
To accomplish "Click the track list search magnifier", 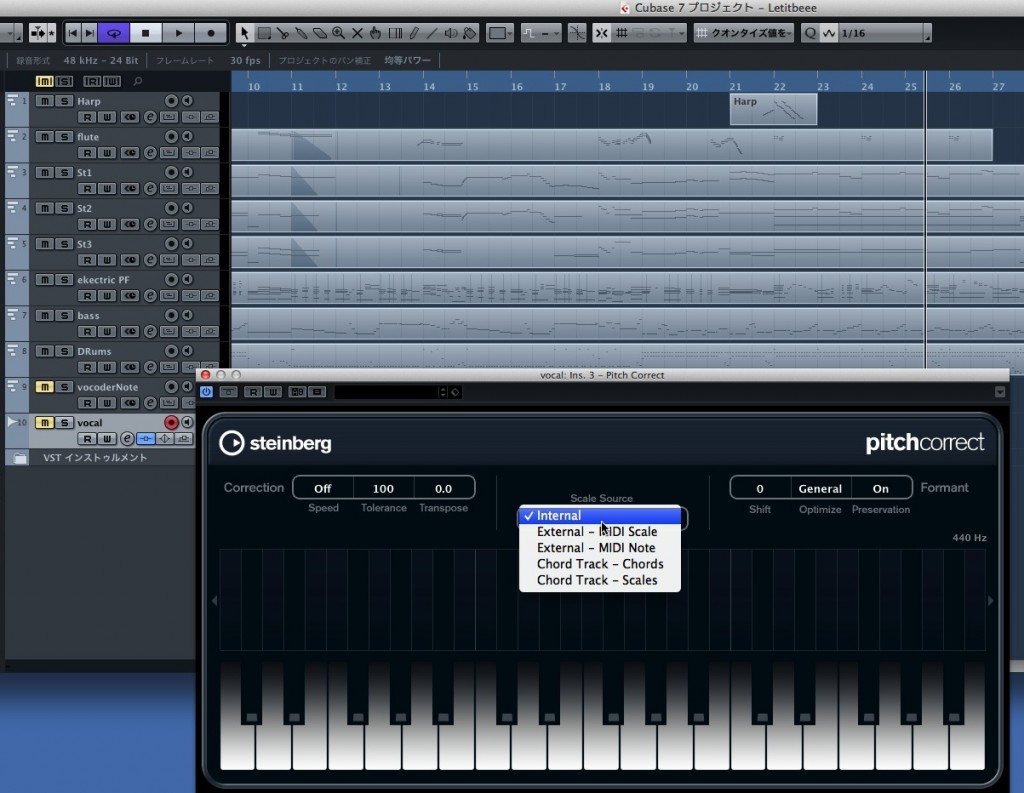I will point(137,81).
